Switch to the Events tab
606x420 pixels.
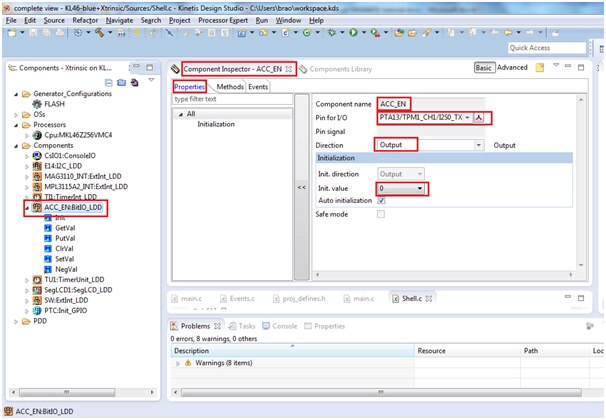click(258, 87)
